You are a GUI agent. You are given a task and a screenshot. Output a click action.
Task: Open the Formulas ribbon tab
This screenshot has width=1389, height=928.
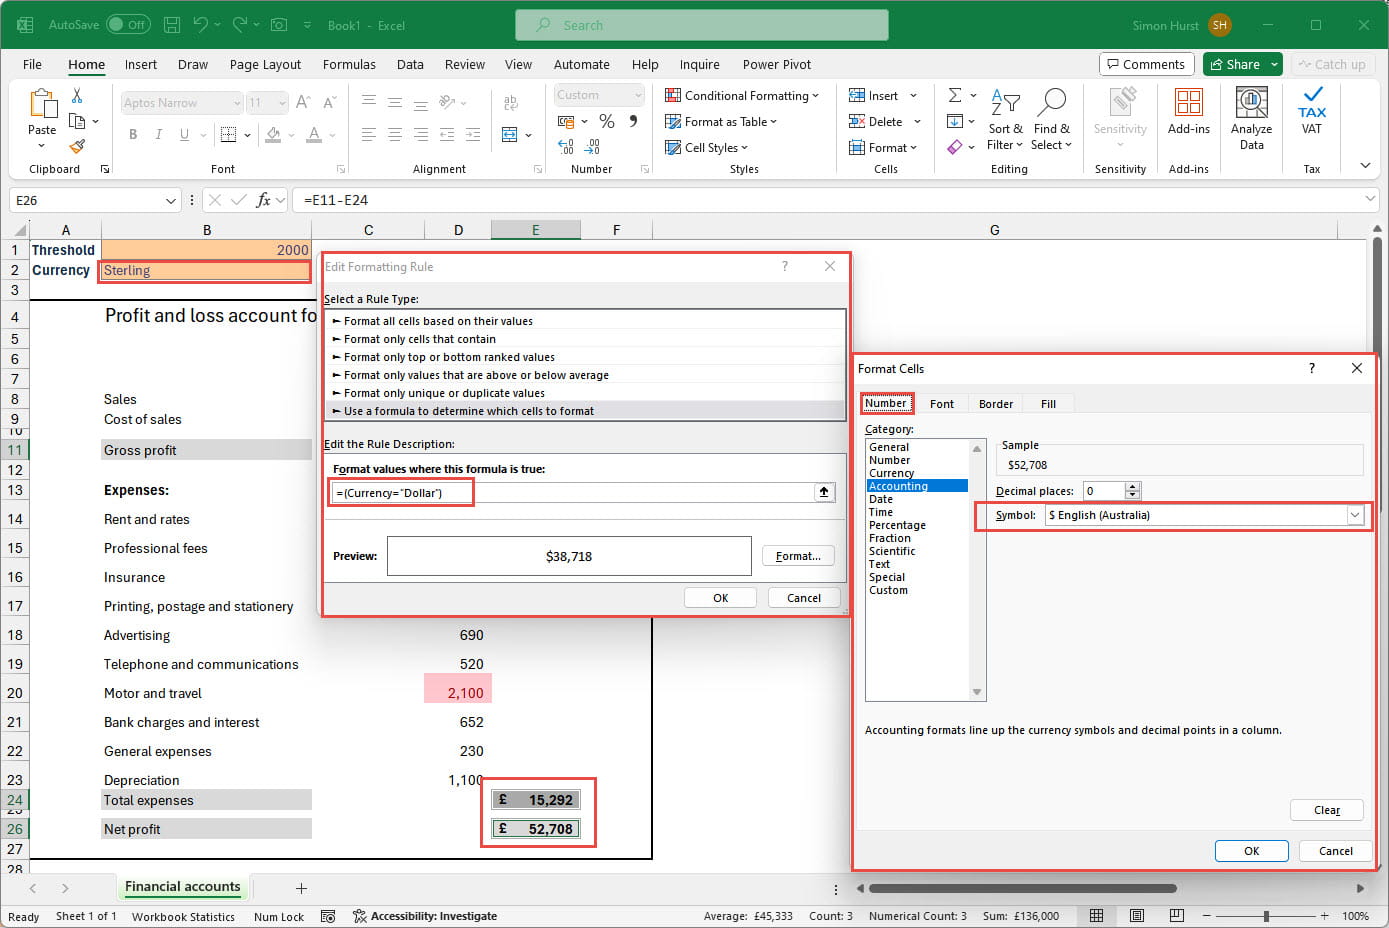(x=349, y=64)
